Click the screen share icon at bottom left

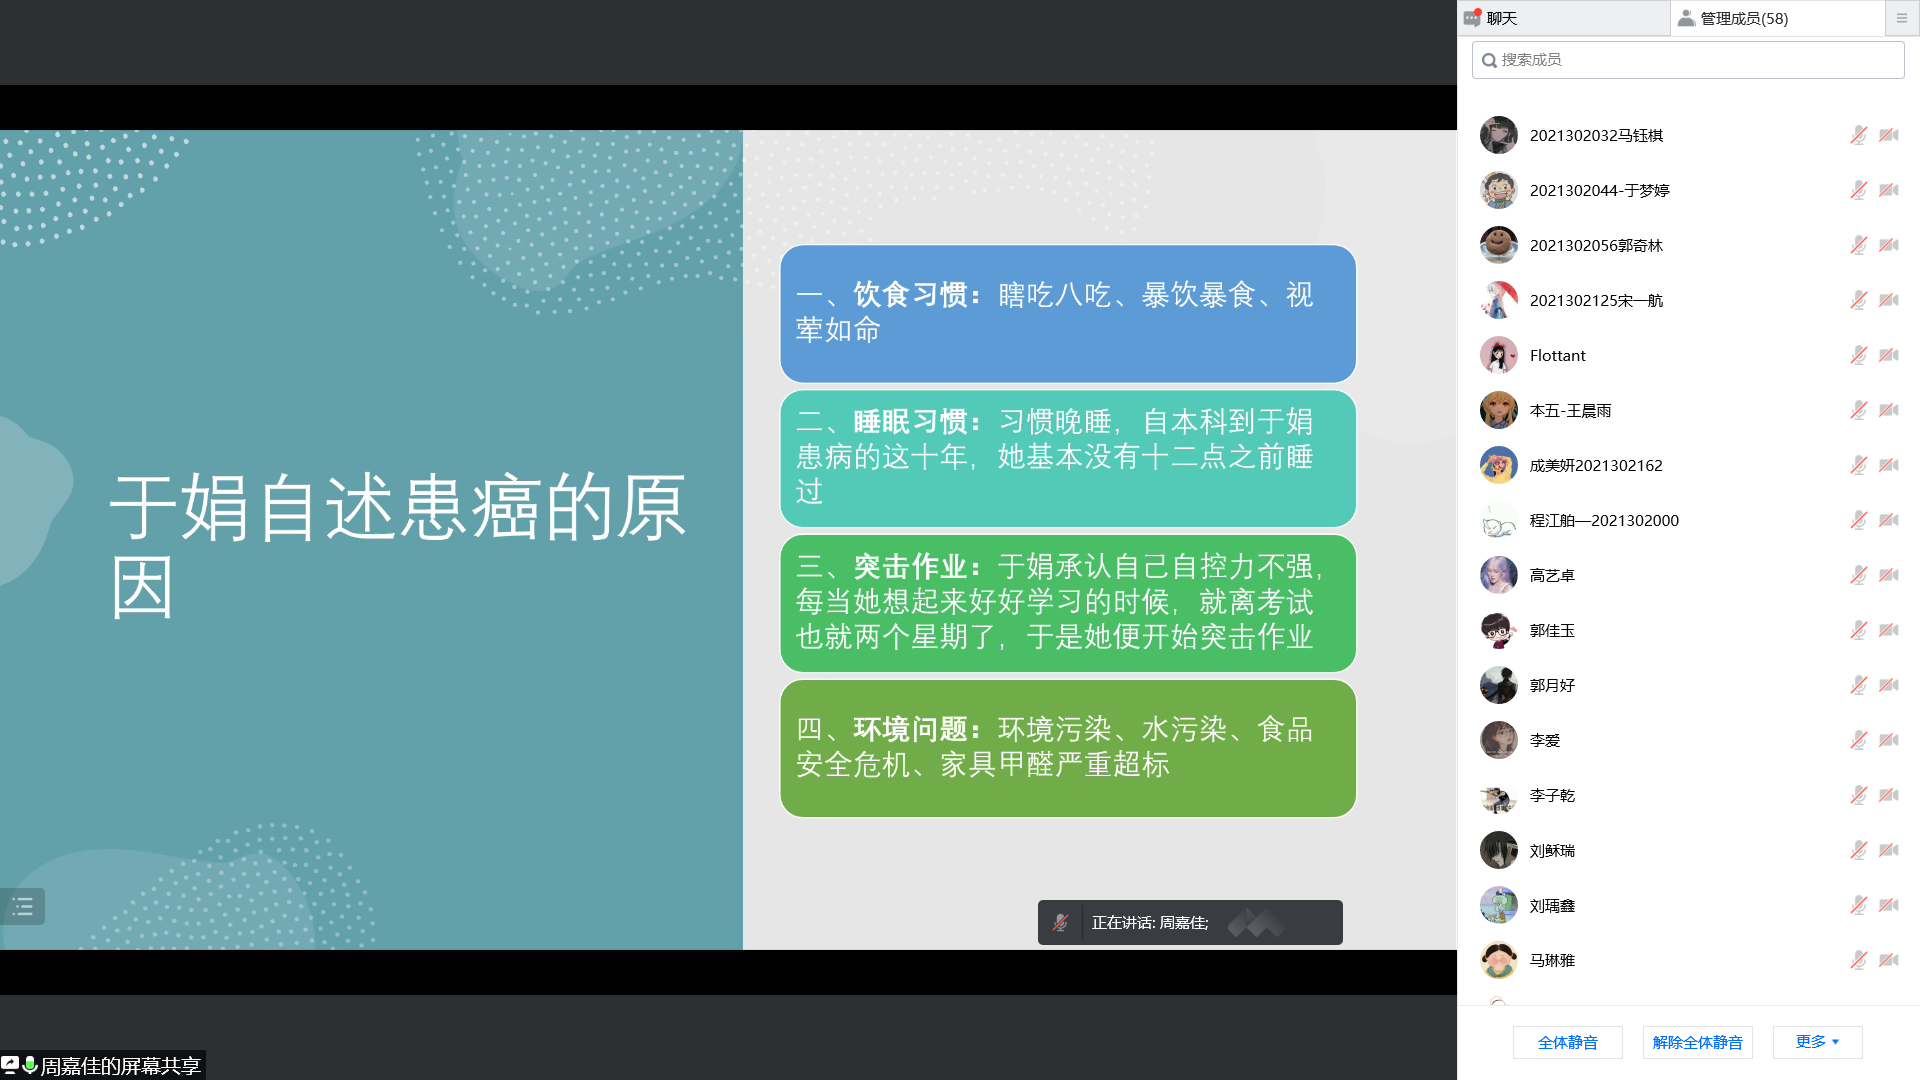click(10, 1065)
